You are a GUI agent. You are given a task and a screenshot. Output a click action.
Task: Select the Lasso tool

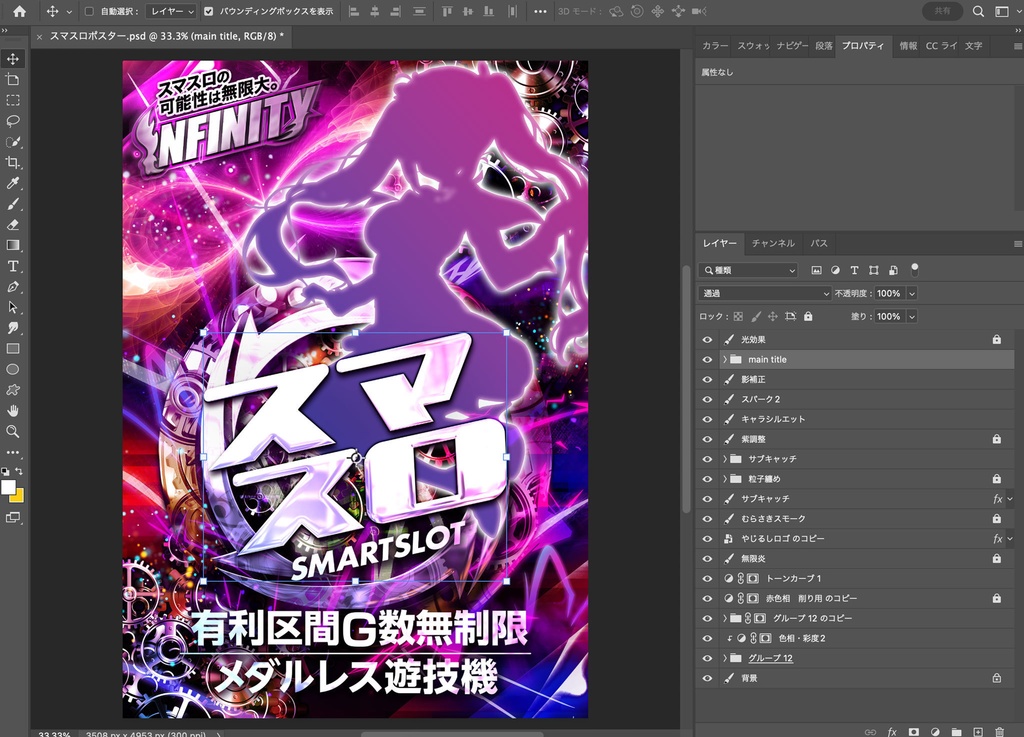[13, 121]
